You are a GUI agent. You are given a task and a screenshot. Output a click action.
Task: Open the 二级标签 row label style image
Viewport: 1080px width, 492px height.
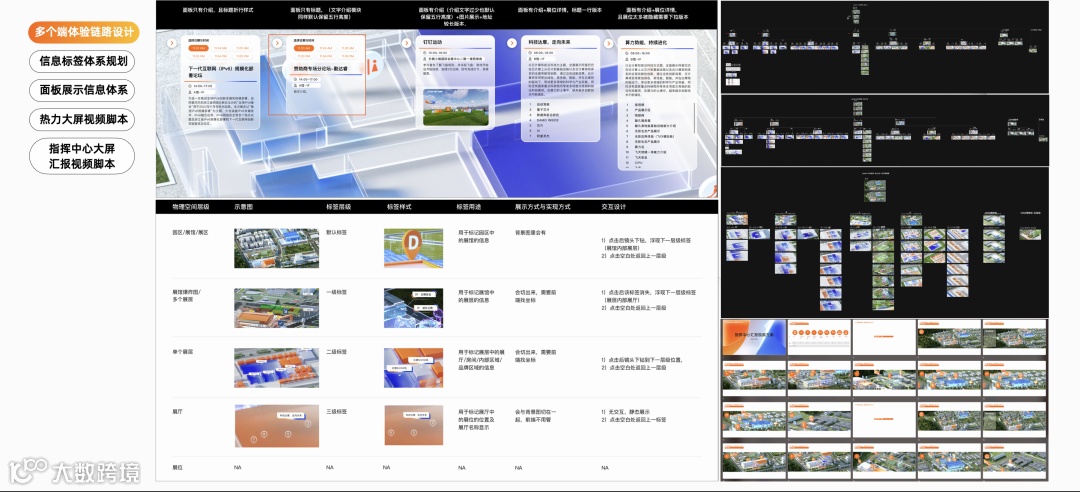tap(413, 368)
